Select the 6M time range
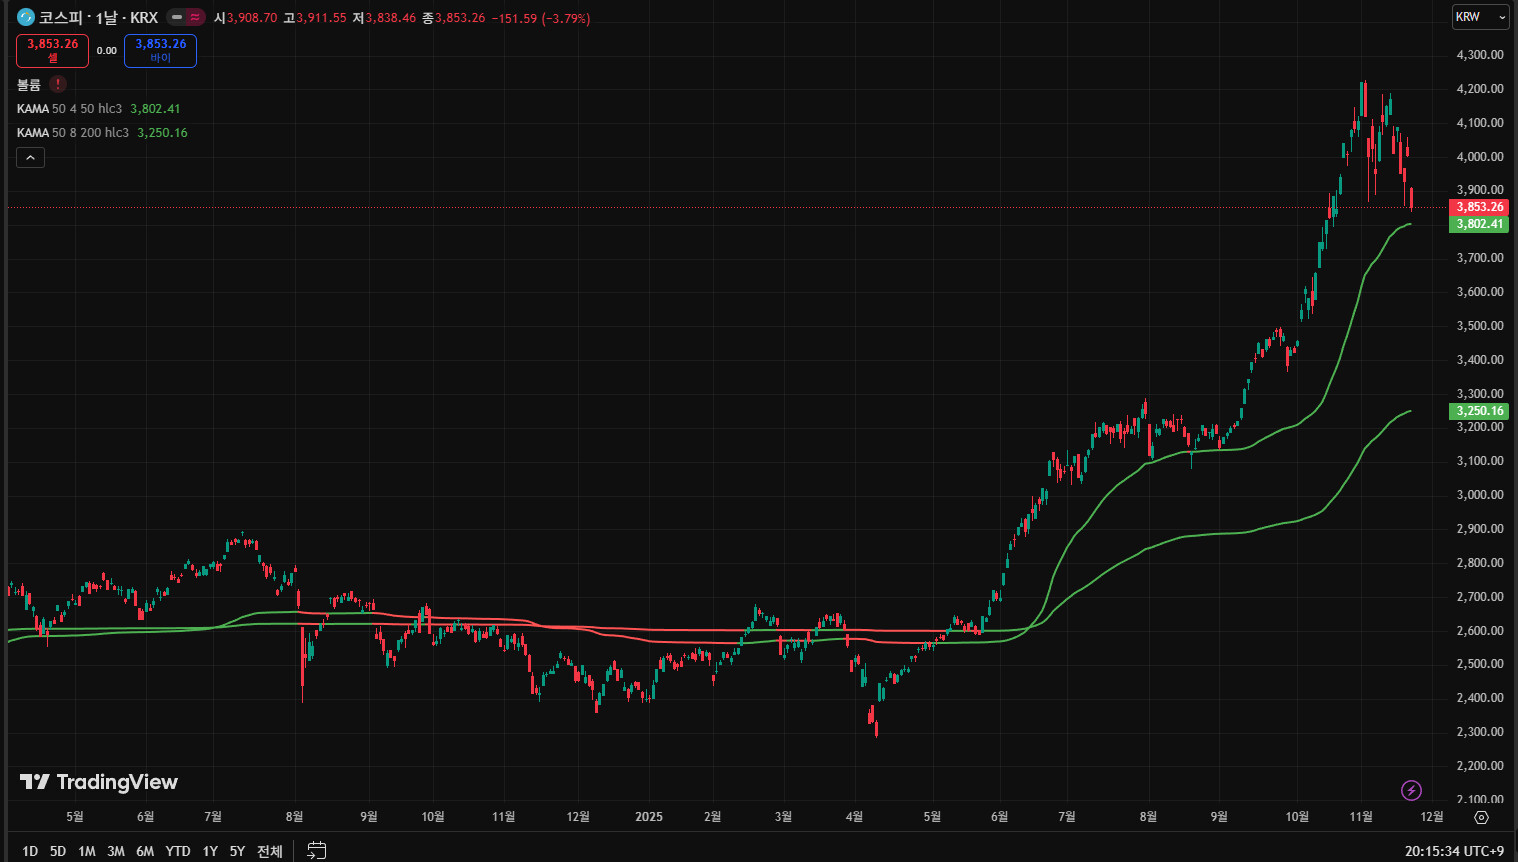This screenshot has height=862, width=1518. pyautogui.click(x=145, y=851)
